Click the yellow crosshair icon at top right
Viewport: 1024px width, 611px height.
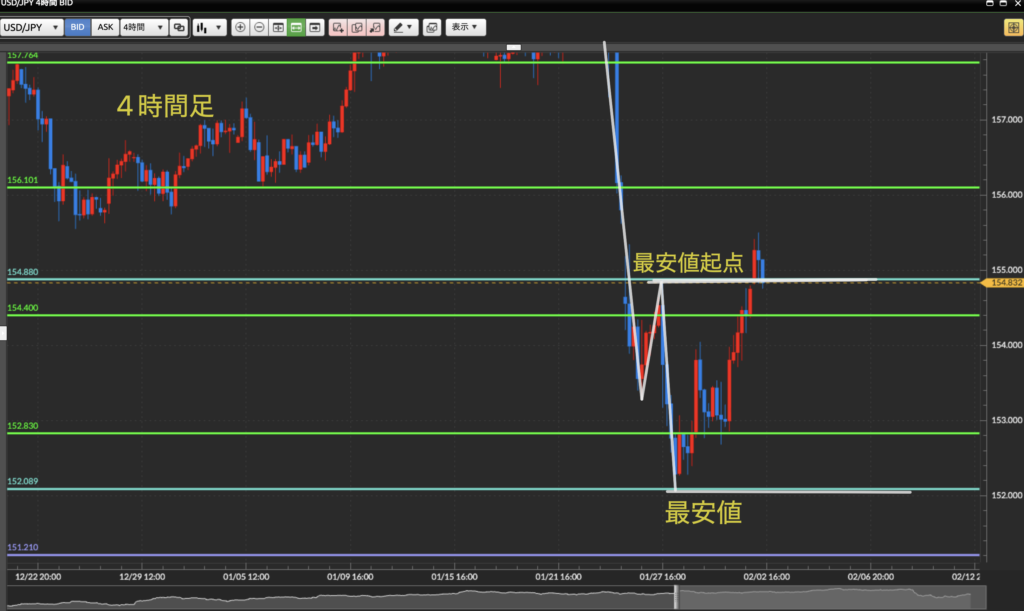point(1011,28)
